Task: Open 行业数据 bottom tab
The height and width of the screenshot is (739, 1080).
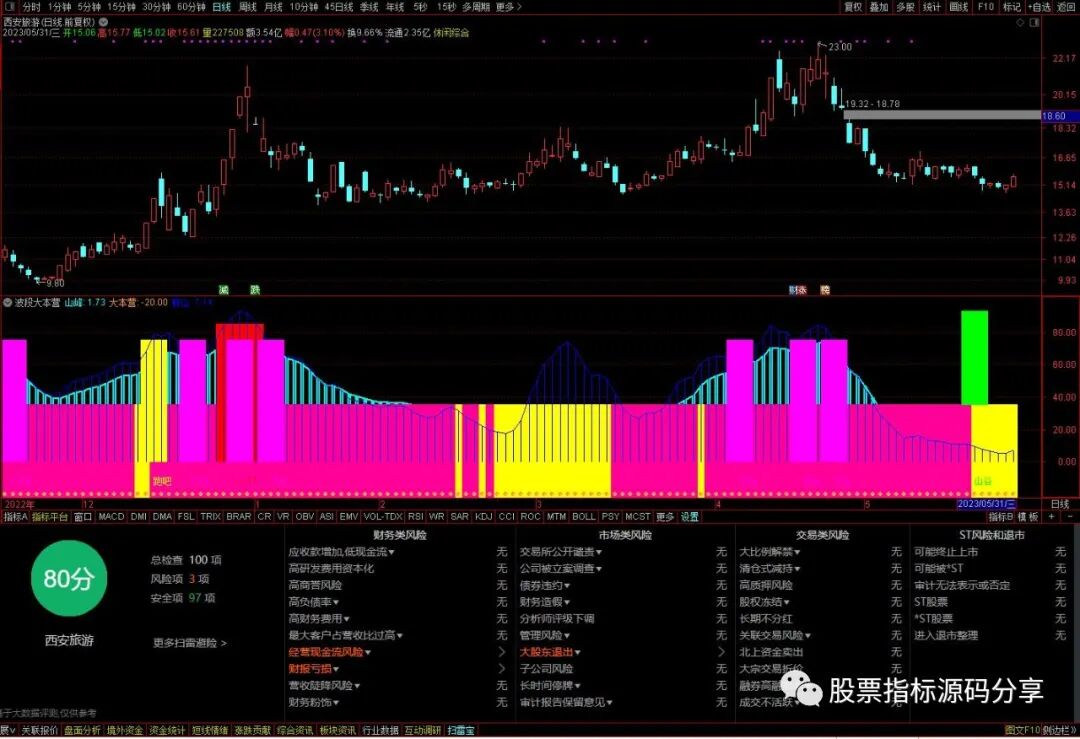Action: [x=380, y=730]
